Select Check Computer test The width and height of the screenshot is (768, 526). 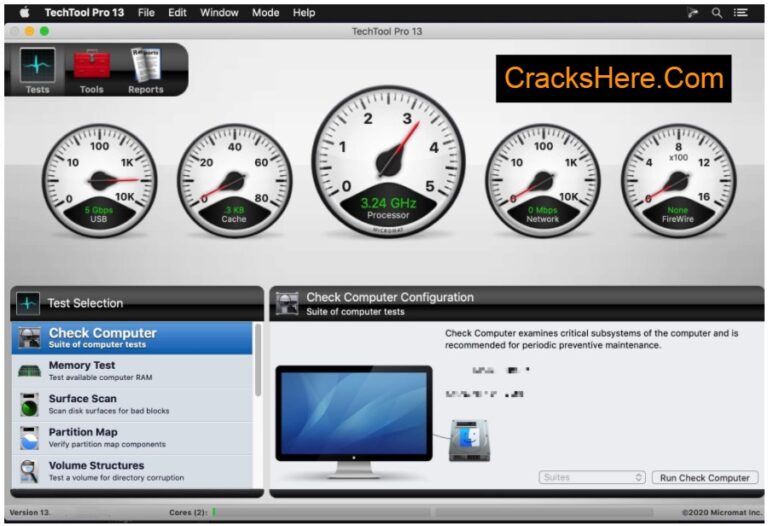[x=132, y=338]
